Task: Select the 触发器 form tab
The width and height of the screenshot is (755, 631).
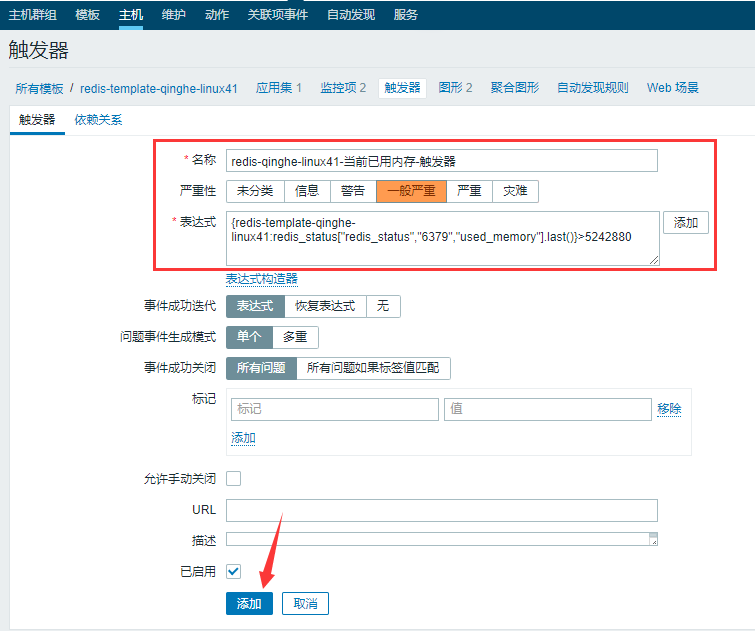Action: point(37,119)
